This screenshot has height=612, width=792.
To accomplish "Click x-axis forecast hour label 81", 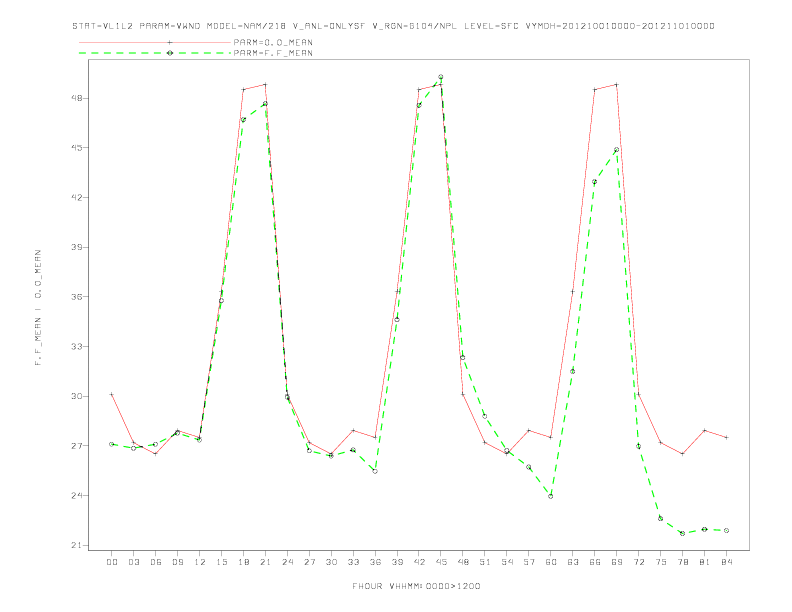I will (705, 562).
